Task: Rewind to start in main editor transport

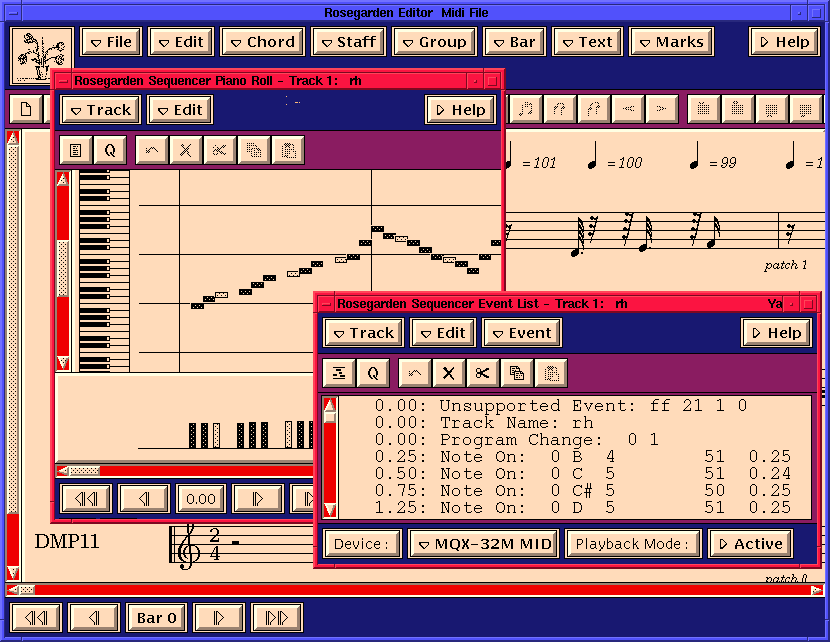Action: click(35, 617)
